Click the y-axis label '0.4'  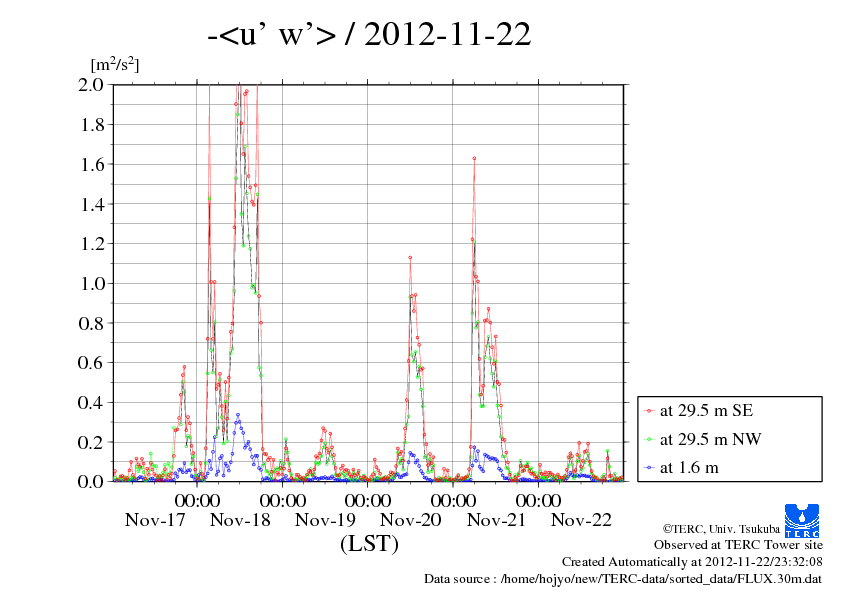coord(91,403)
